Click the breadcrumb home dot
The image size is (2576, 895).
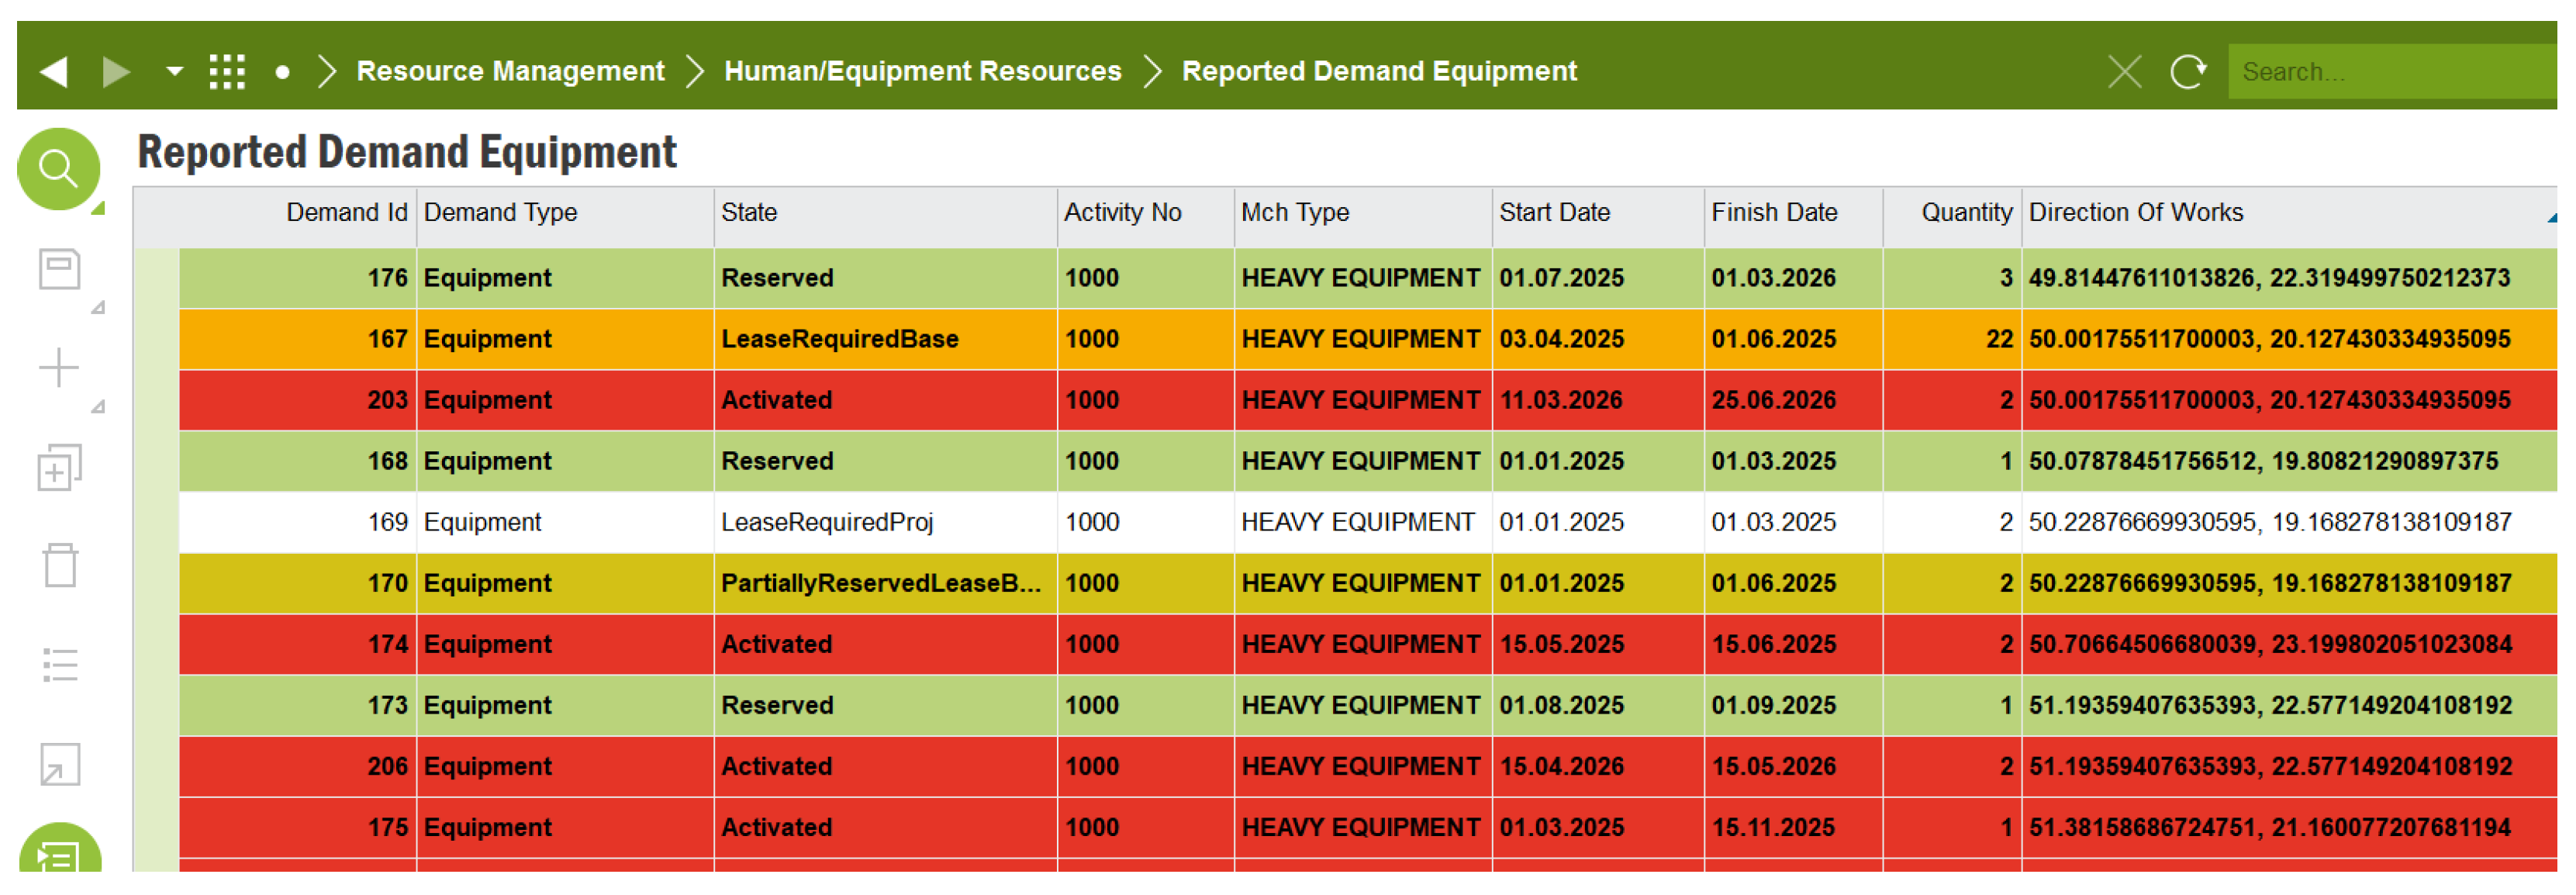(282, 72)
